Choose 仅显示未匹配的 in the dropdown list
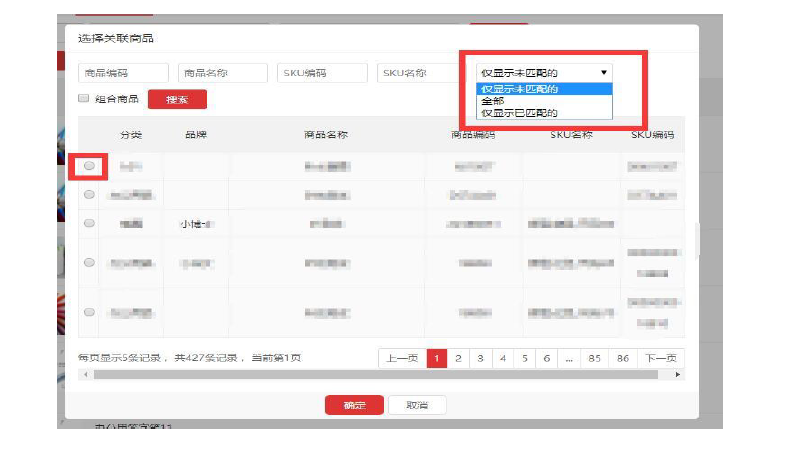This screenshot has width=805, height=456. tap(544, 89)
